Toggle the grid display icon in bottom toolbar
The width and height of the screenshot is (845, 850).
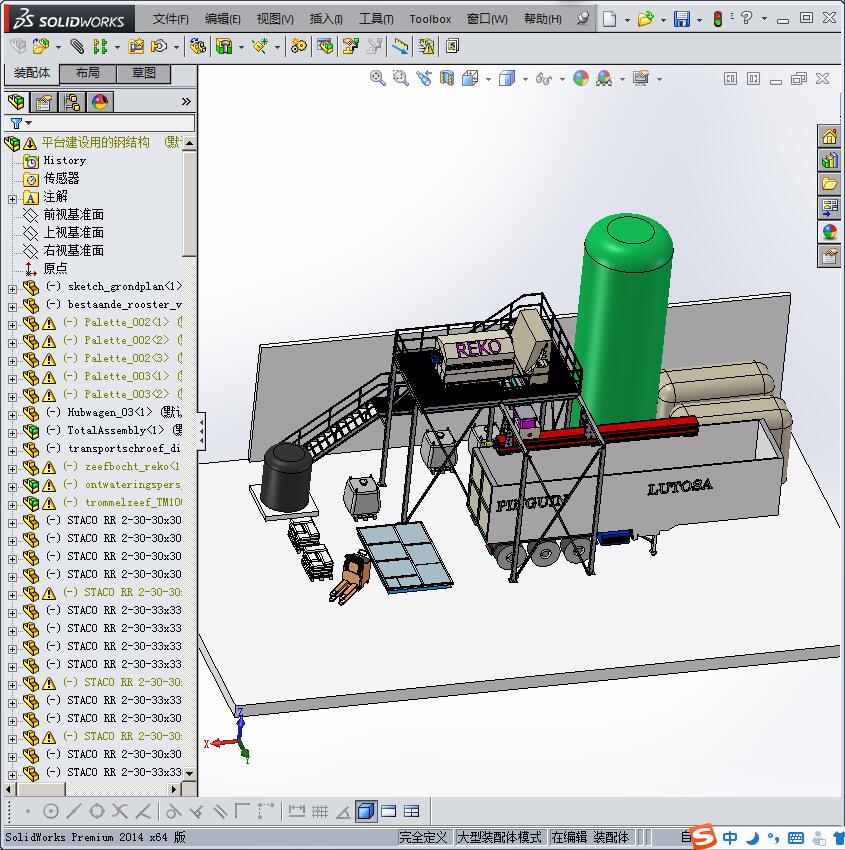(x=320, y=811)
